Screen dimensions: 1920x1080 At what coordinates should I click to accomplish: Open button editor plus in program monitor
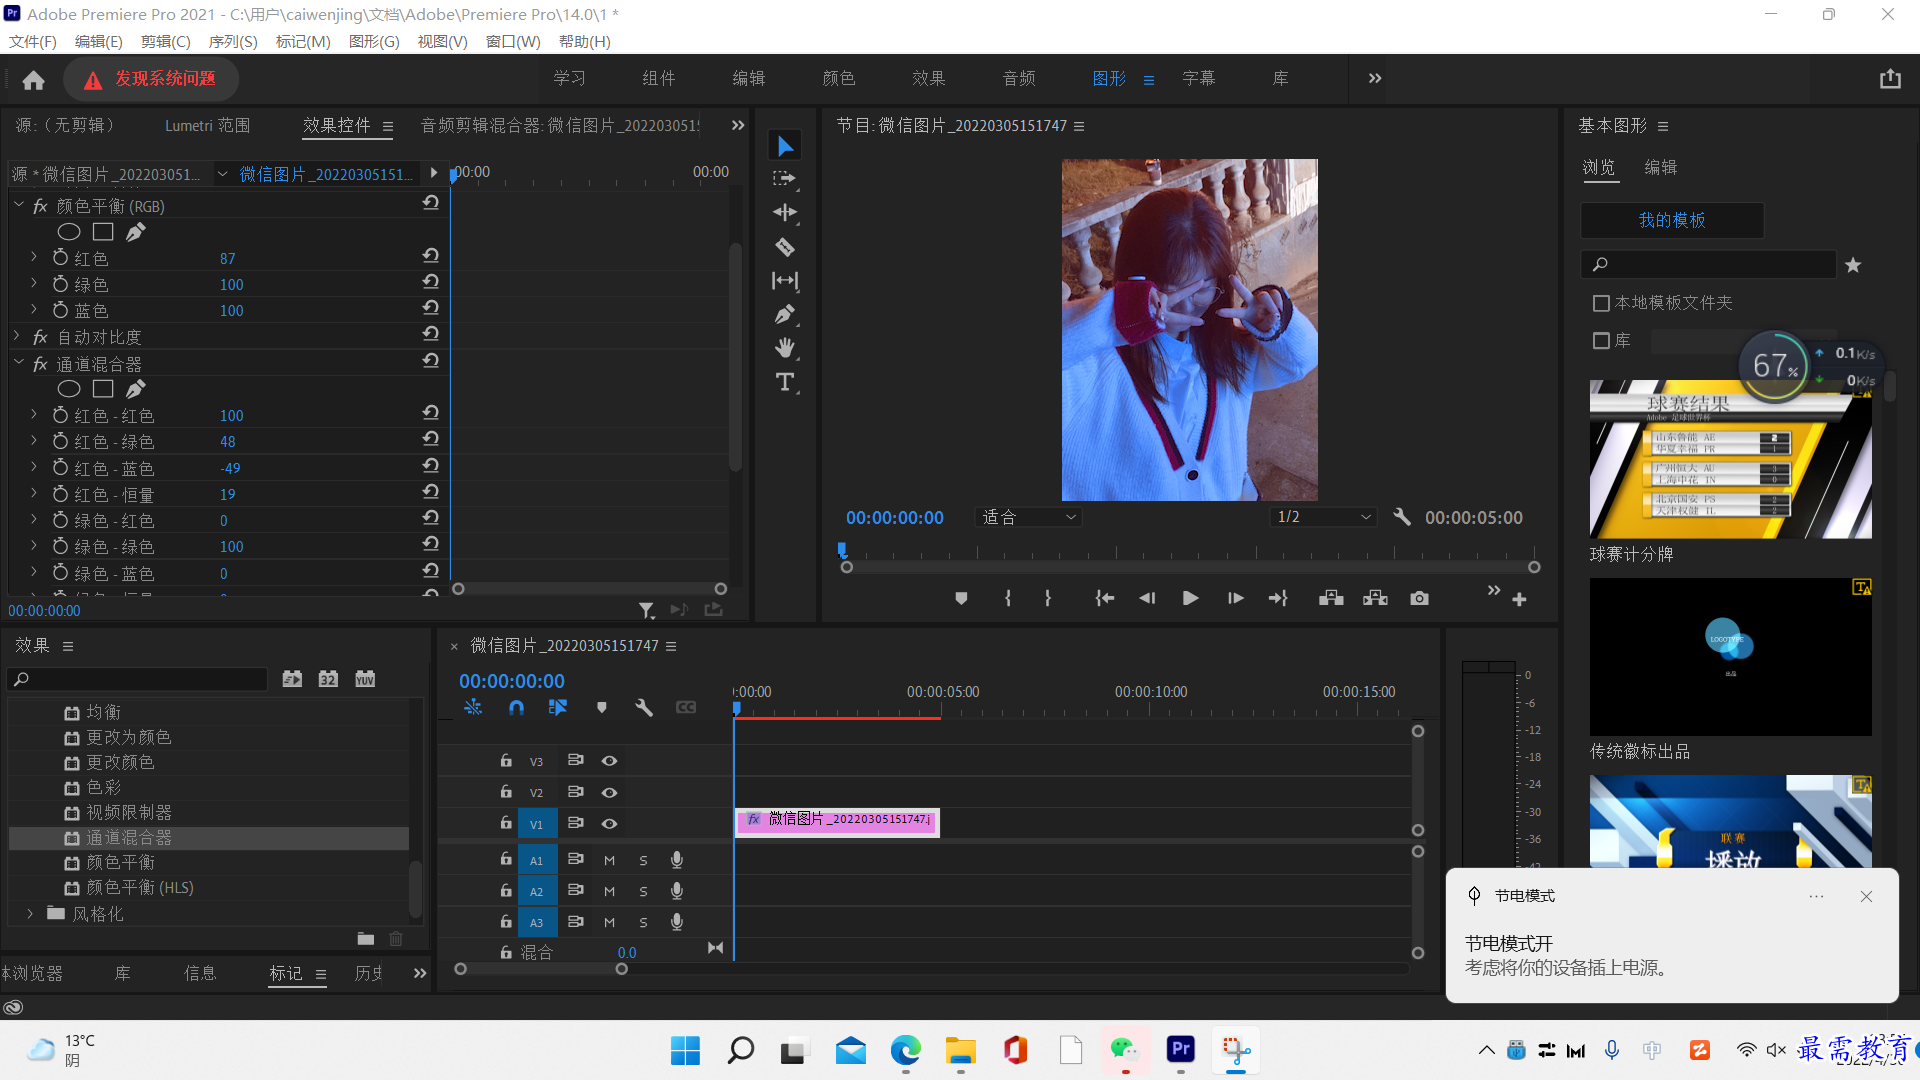1519,599
